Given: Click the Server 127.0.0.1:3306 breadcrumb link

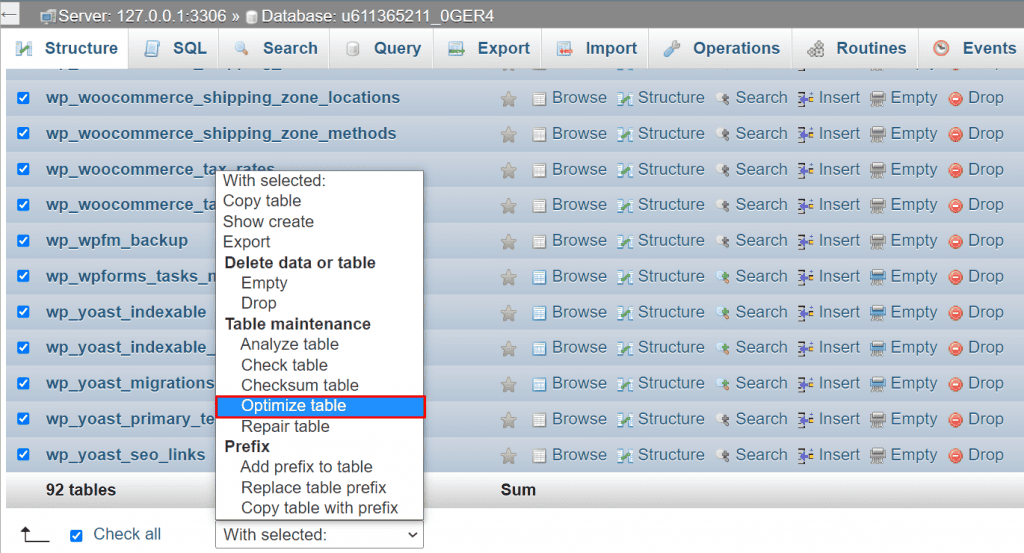Looking at the screenshot, I should [x=142, y=16].
